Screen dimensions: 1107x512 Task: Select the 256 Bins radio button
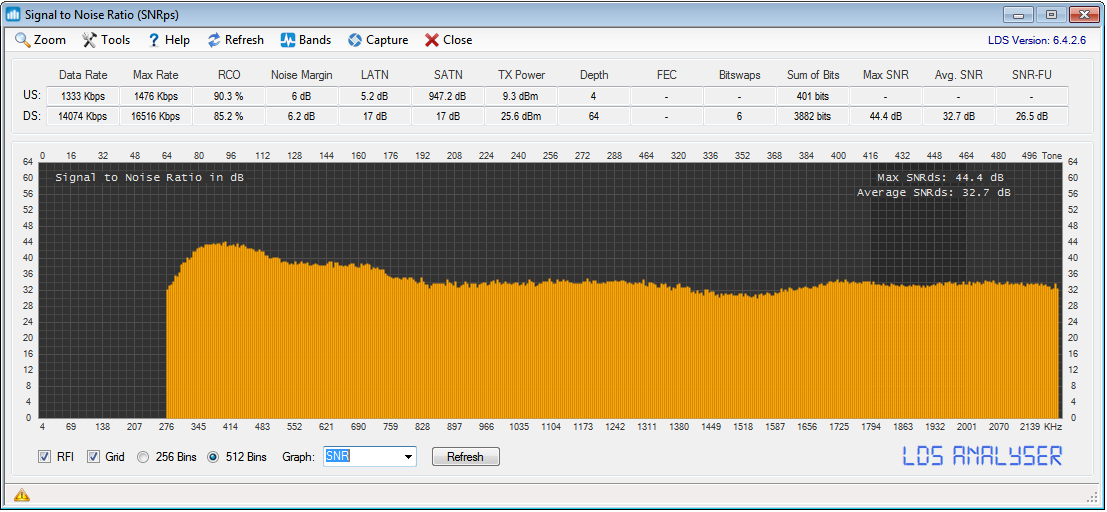coord(143,457)
